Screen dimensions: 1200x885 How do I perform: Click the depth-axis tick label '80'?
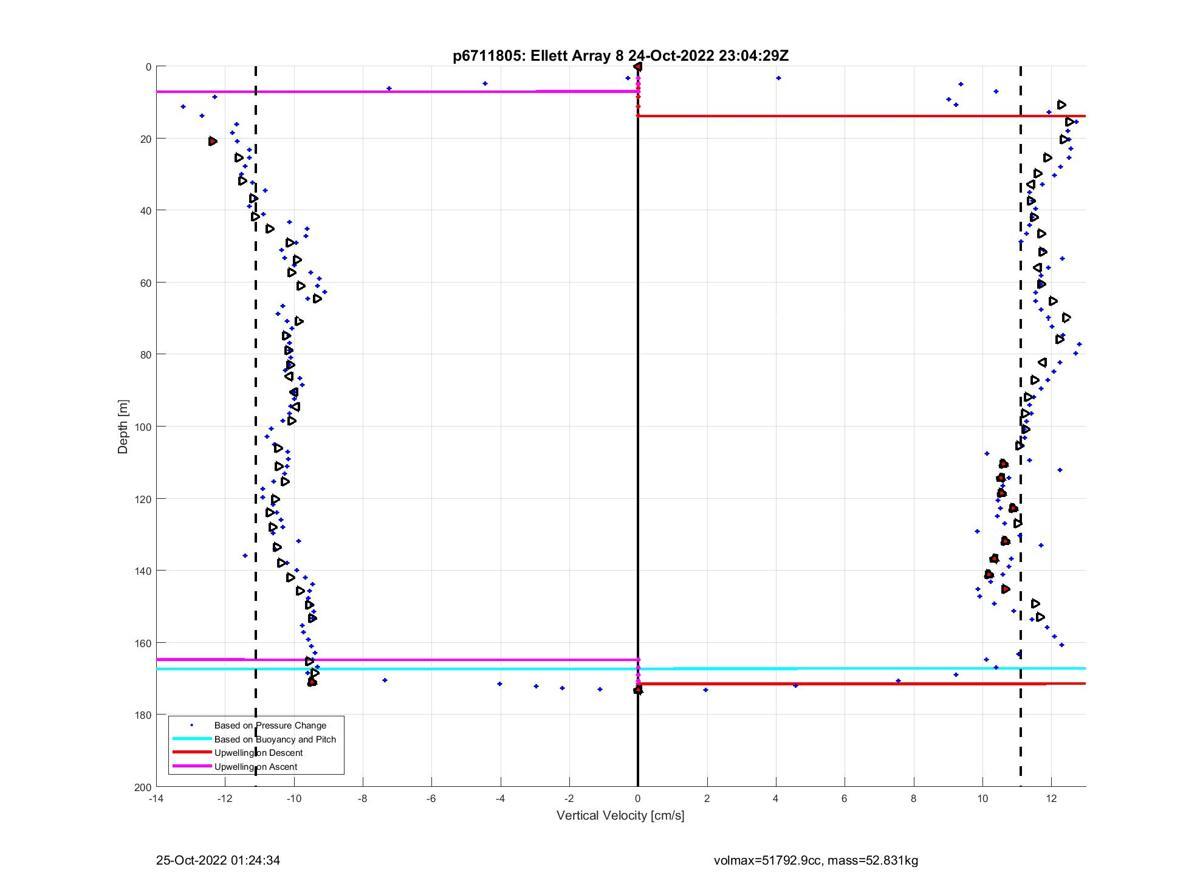[x=145, y=355]
